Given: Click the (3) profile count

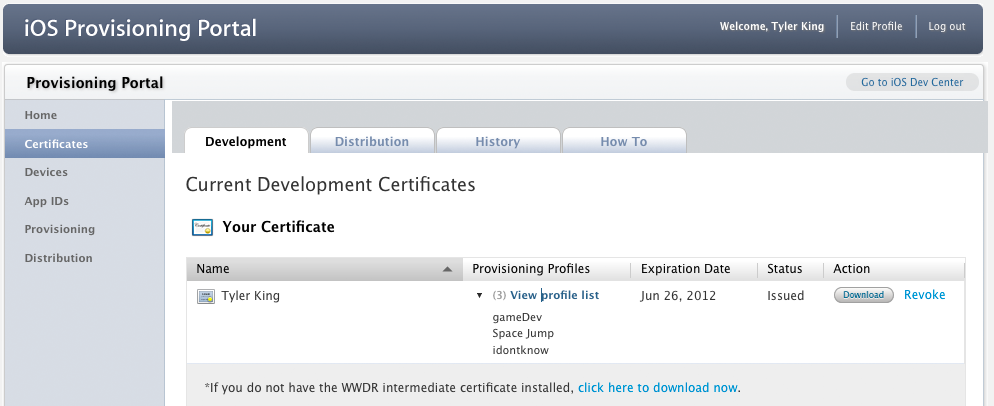Looking at the screenshot, I should [499, 295].
